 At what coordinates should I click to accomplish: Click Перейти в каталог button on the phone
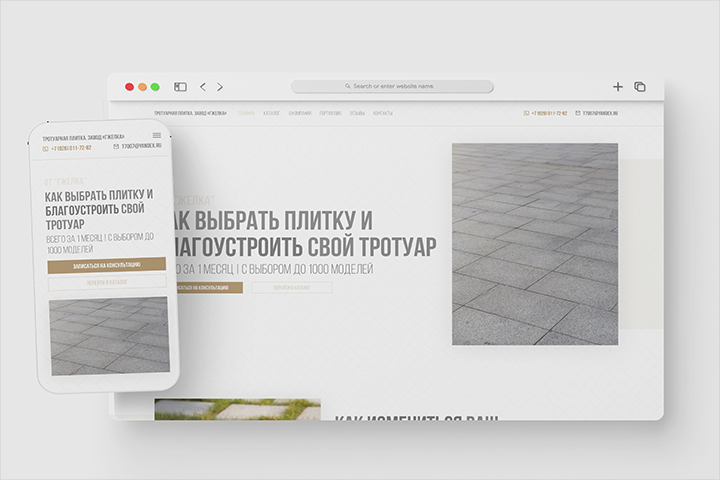point(107,282)
